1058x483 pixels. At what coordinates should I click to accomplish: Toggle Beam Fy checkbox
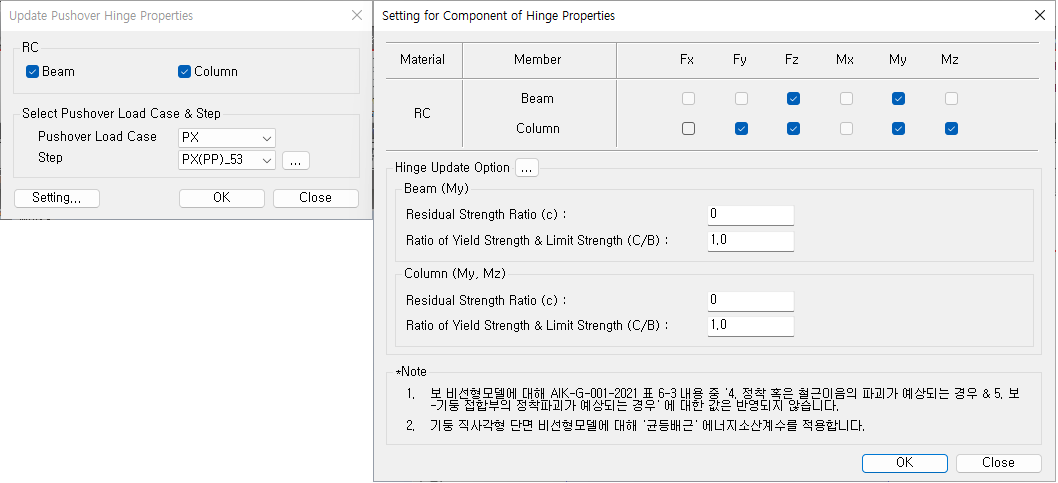[x=741, y=98]
